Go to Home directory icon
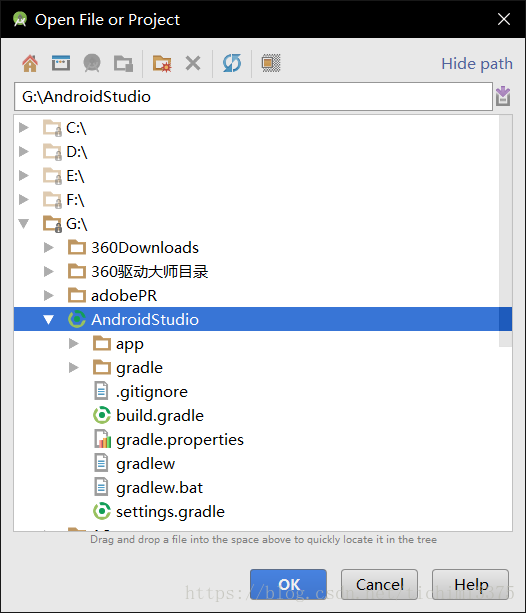 [x=30, y=63]
